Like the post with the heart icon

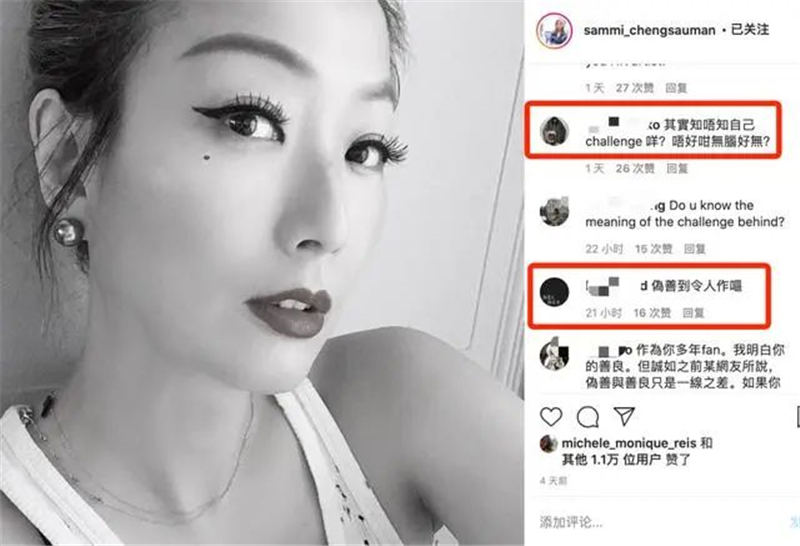[551, 417]
